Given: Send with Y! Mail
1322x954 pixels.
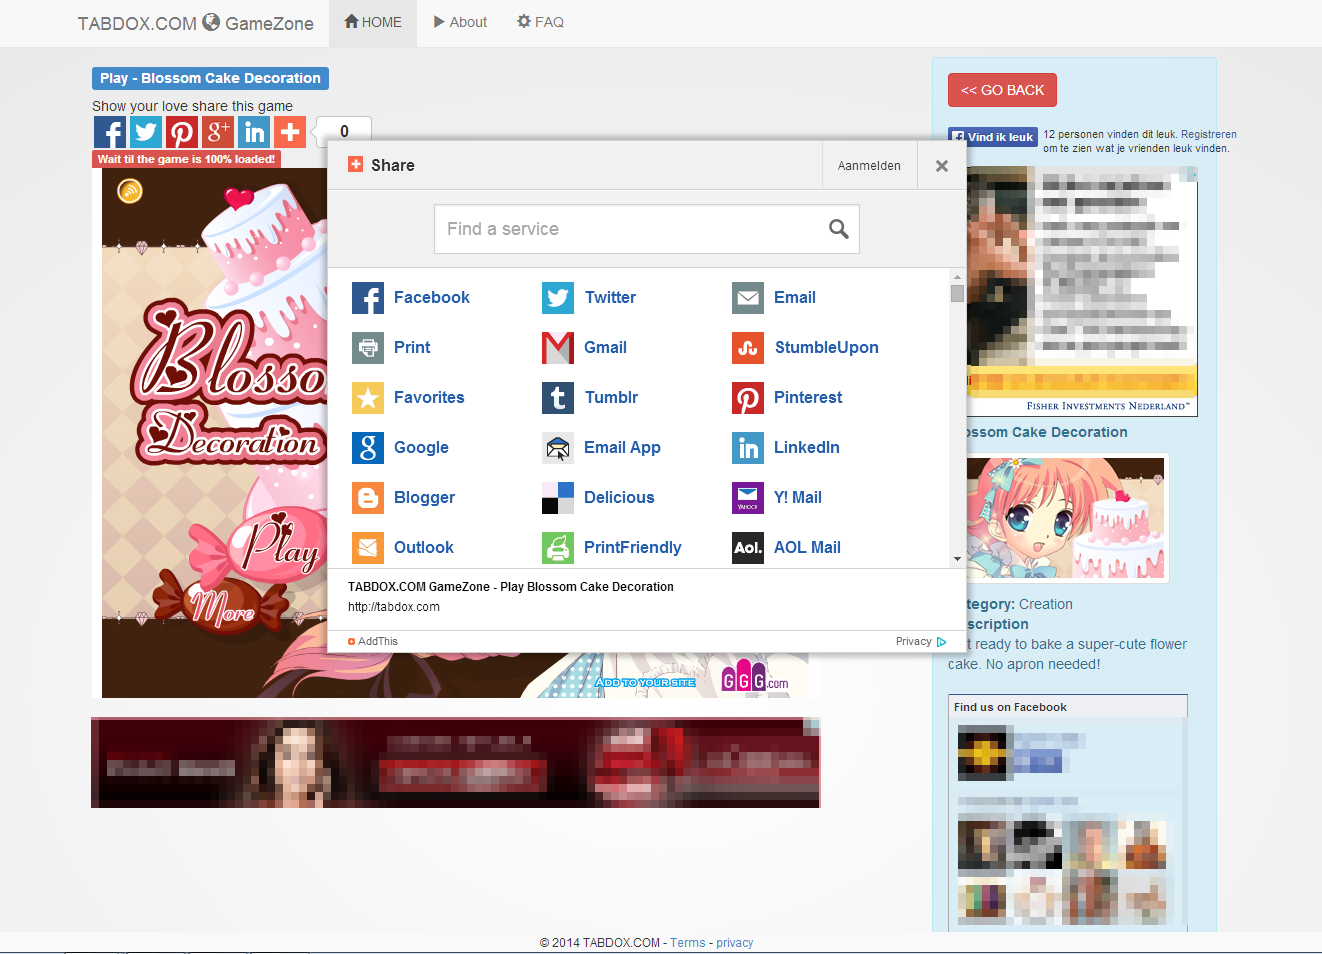Looking at the screenshot, I should tap(777, 498).
